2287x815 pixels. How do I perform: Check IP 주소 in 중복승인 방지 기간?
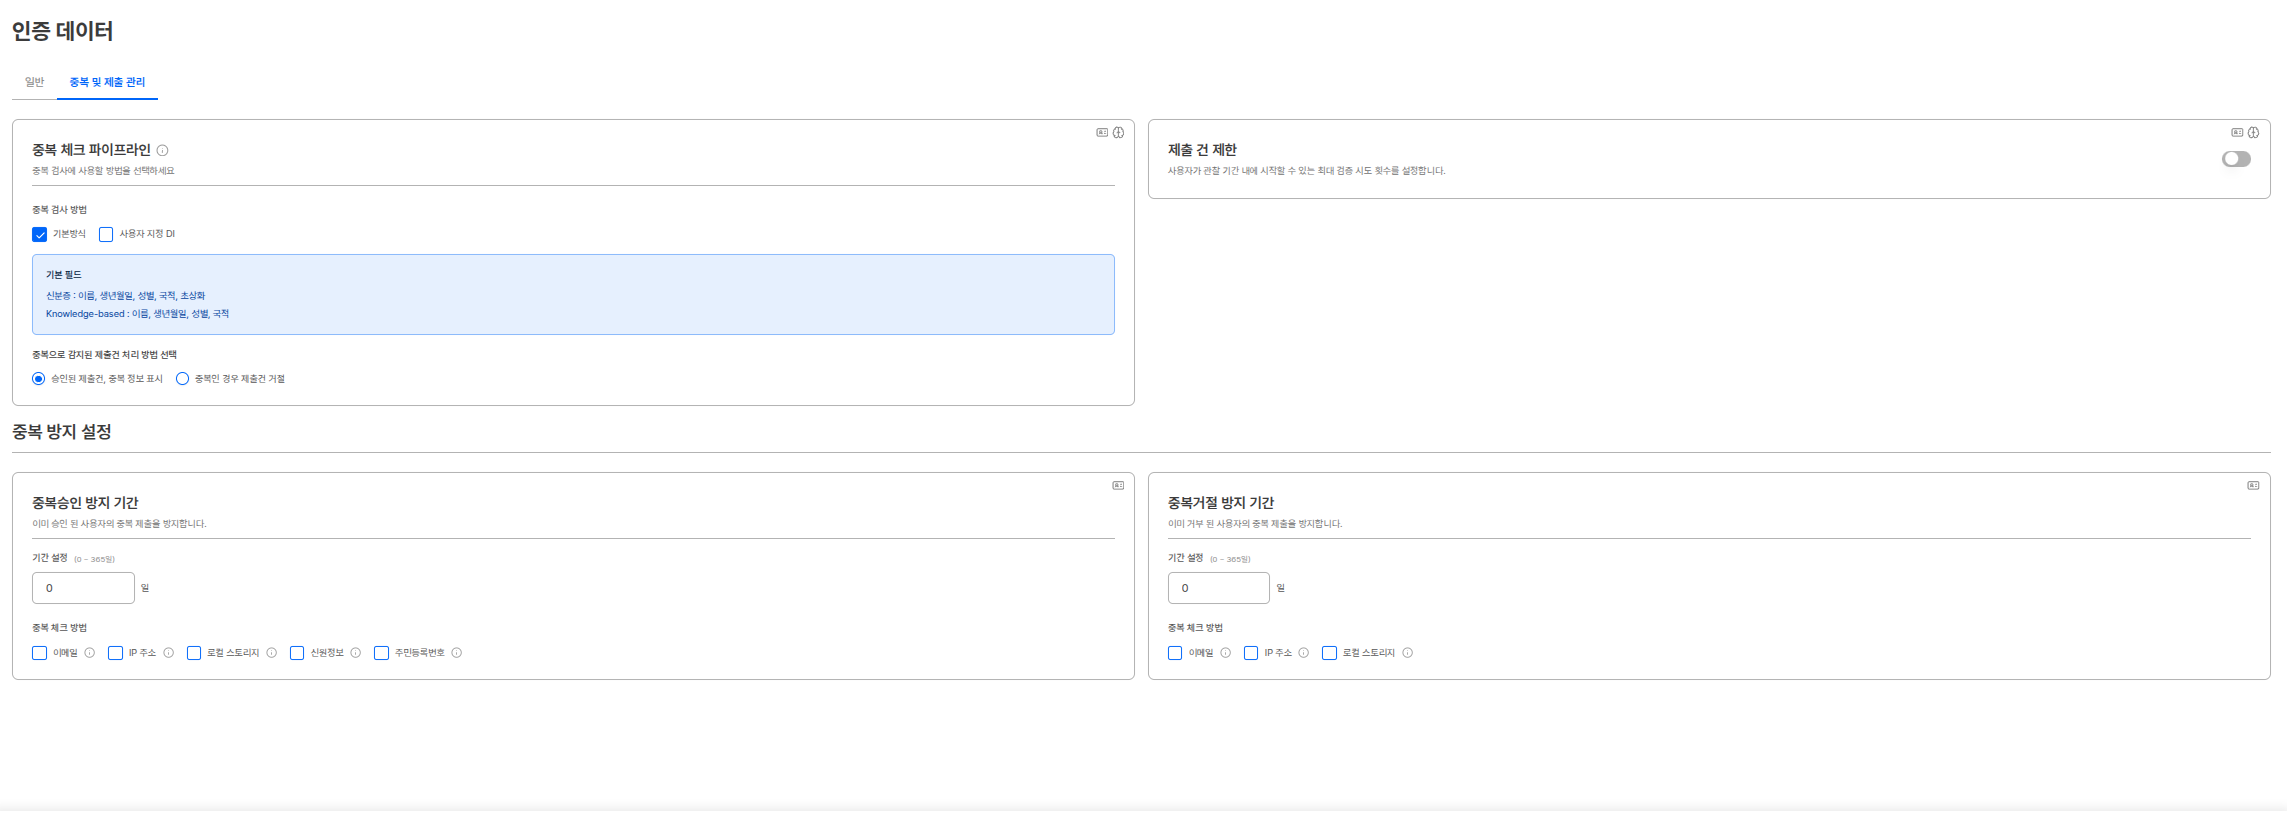(115, 653)
